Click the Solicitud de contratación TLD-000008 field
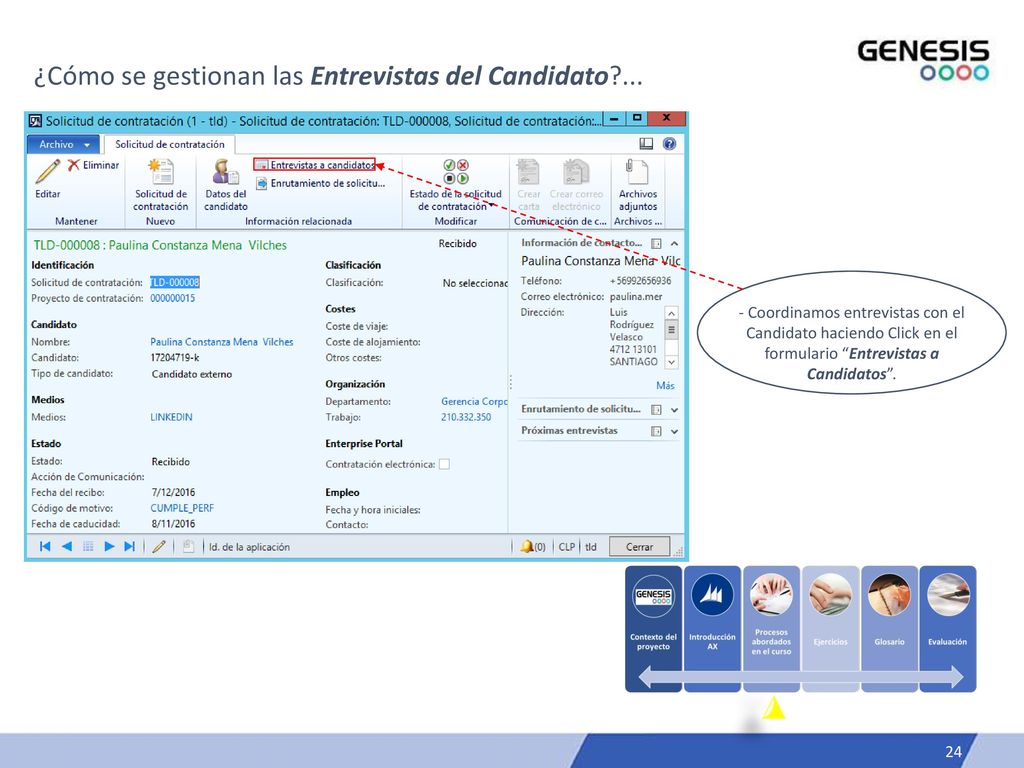 pos(175,282)
